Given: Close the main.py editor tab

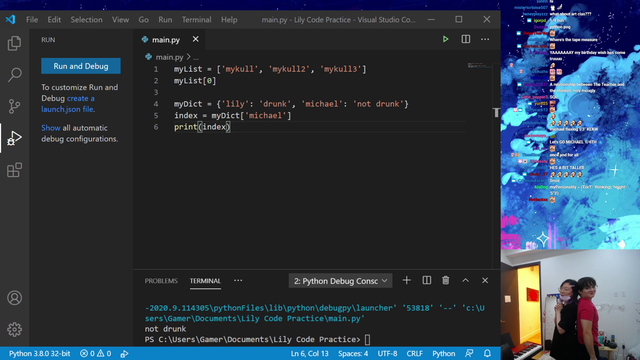Looking at the screenshot, I should [x=196, y=39].
